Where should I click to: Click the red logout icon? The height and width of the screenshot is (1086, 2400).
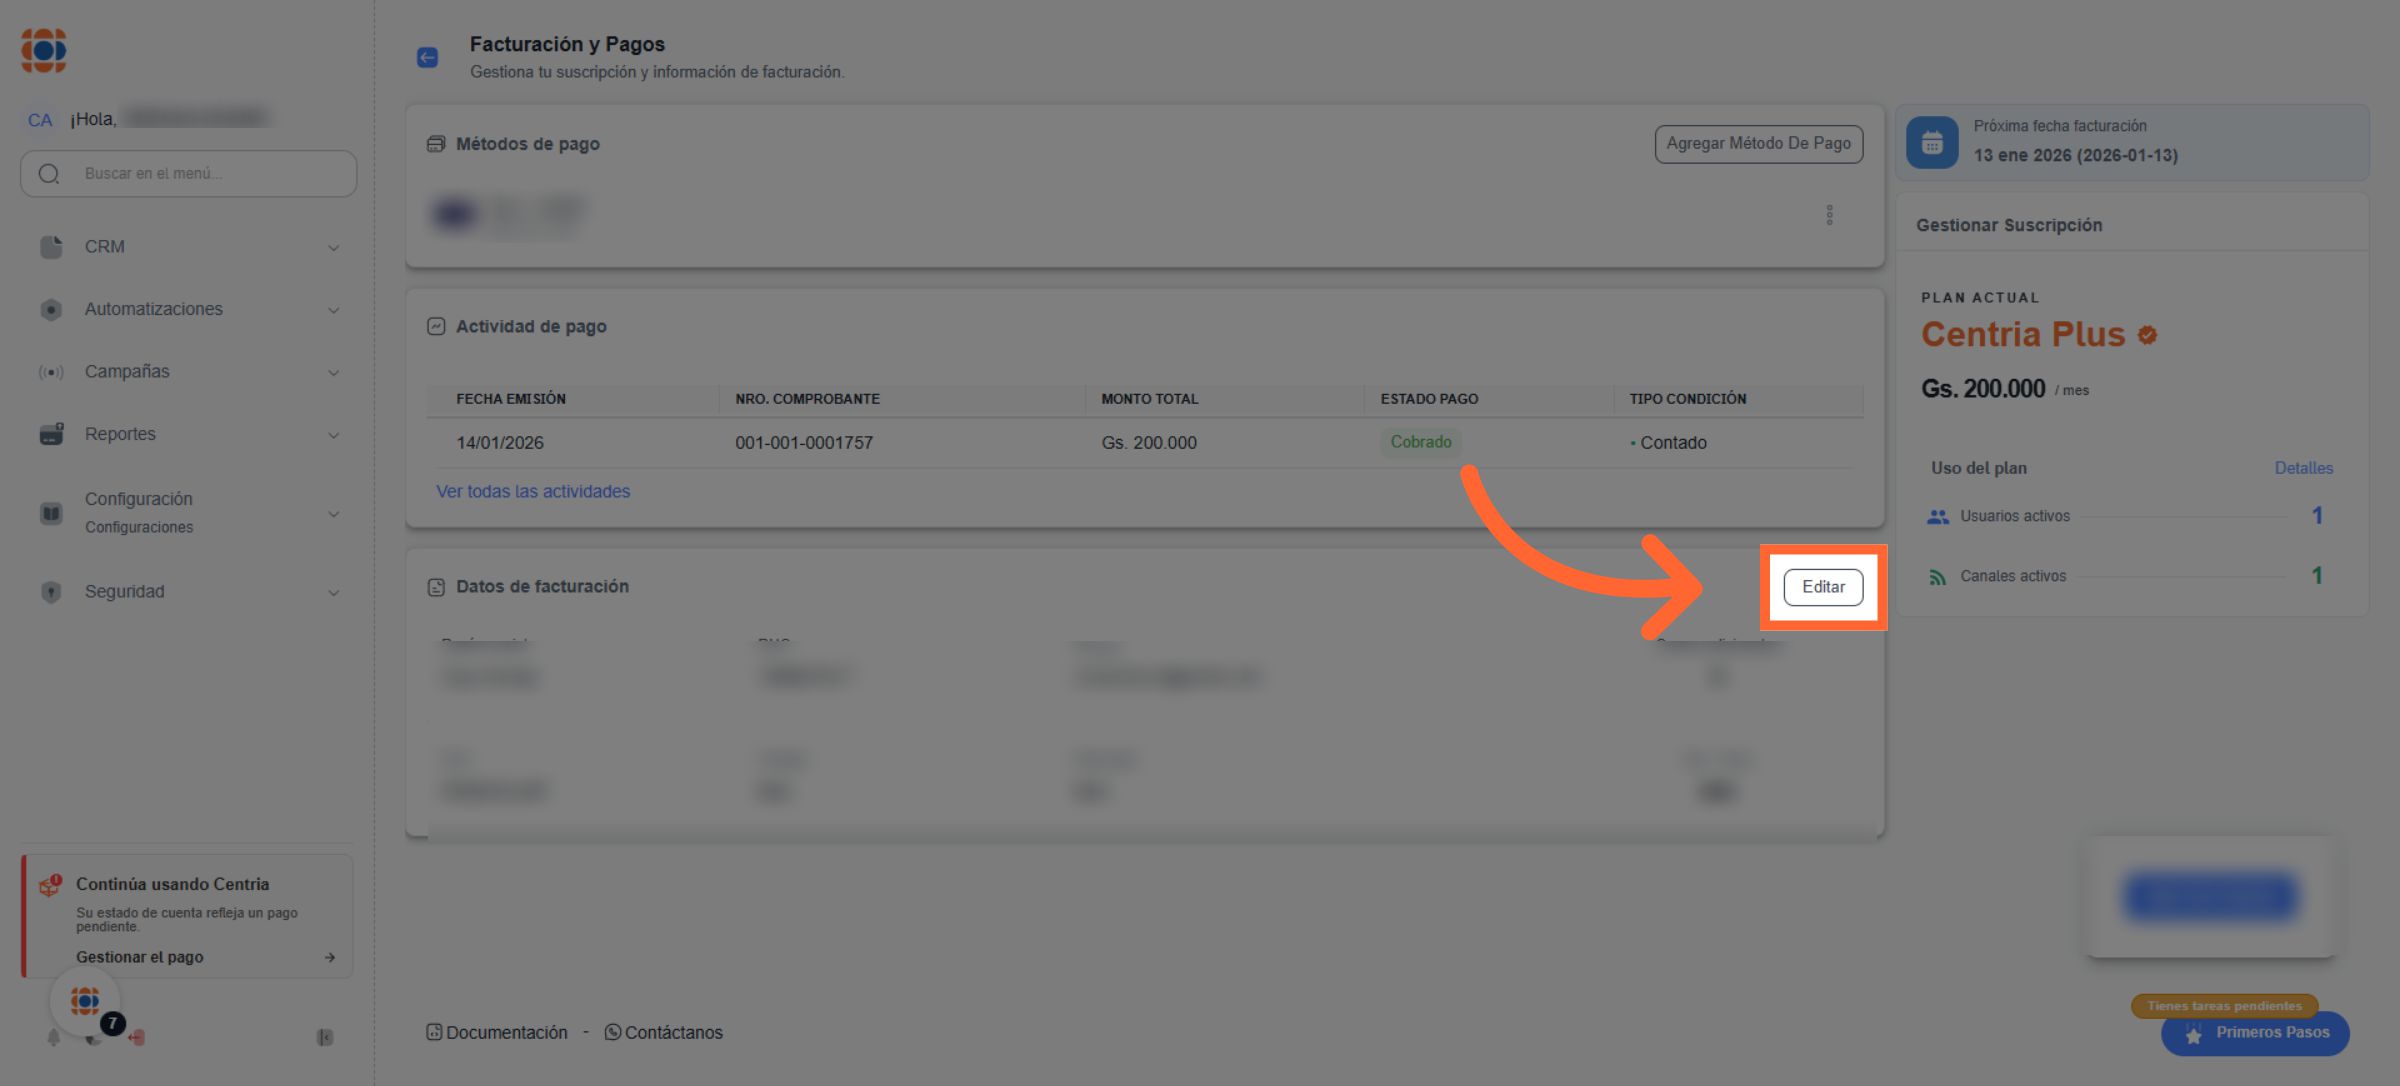pos(137,1038)
